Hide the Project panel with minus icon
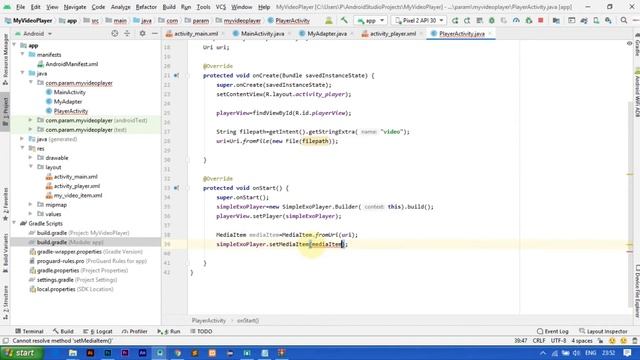This screenshot has width=640, height=360. click(x=155, y=33)
